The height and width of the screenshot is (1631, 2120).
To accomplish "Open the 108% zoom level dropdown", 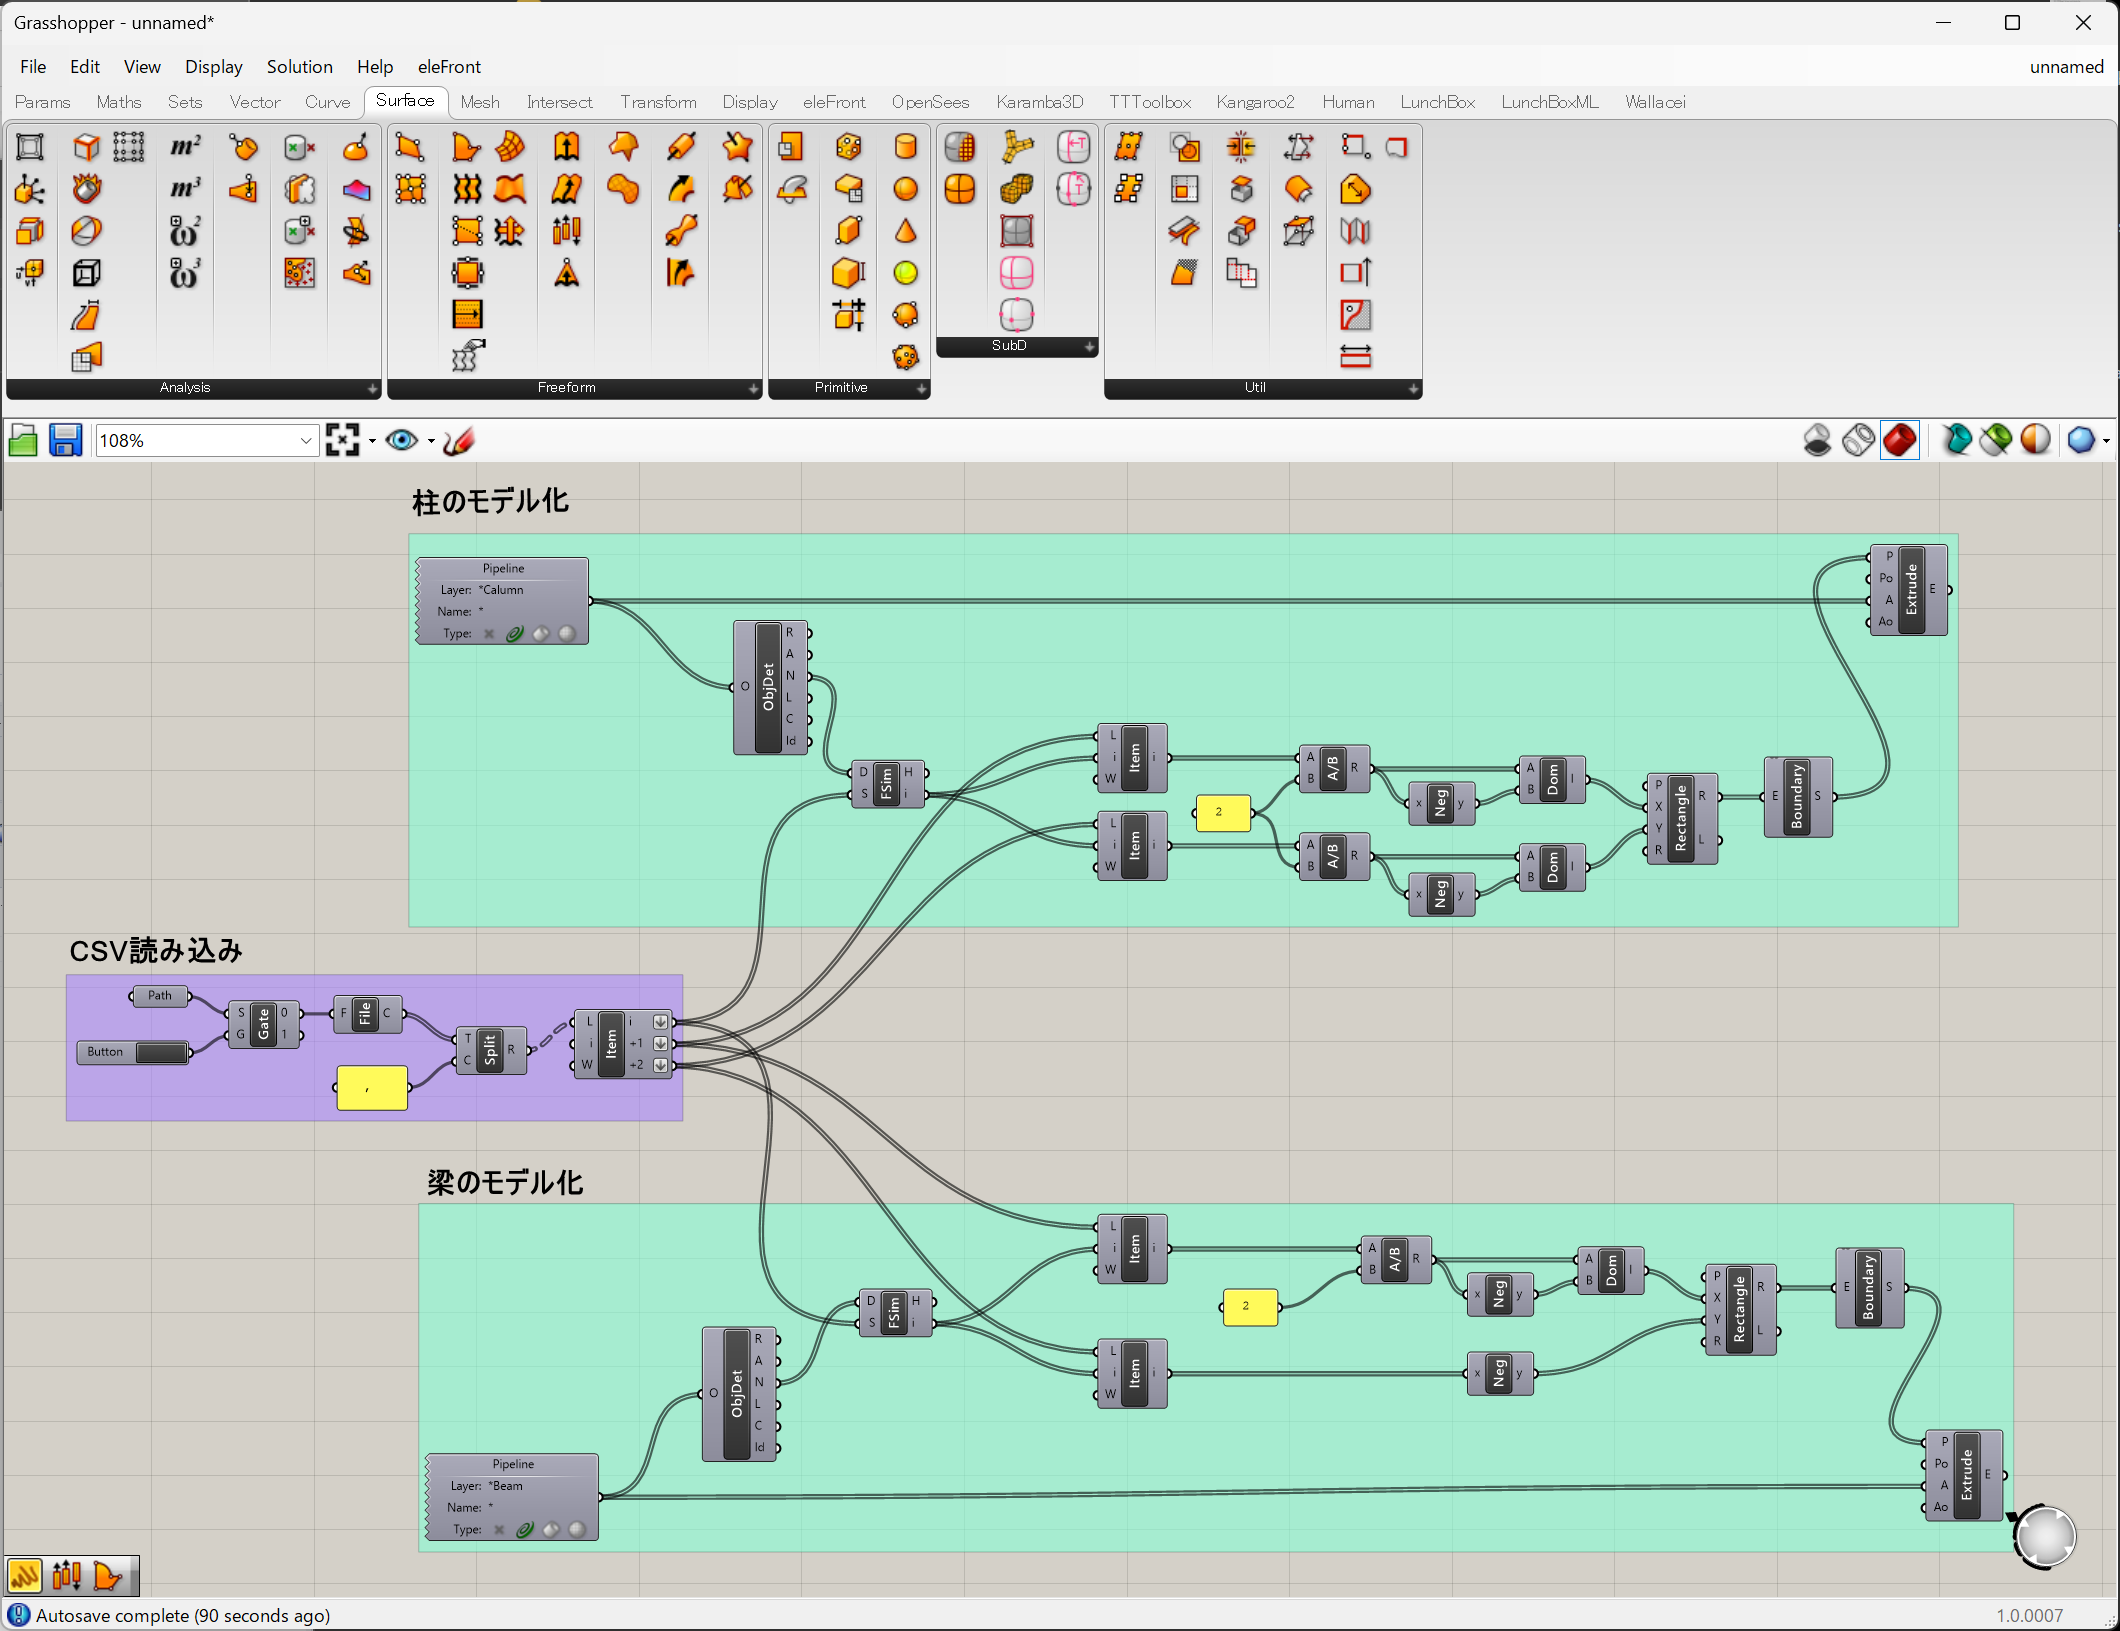I will [x=305, y=440].
